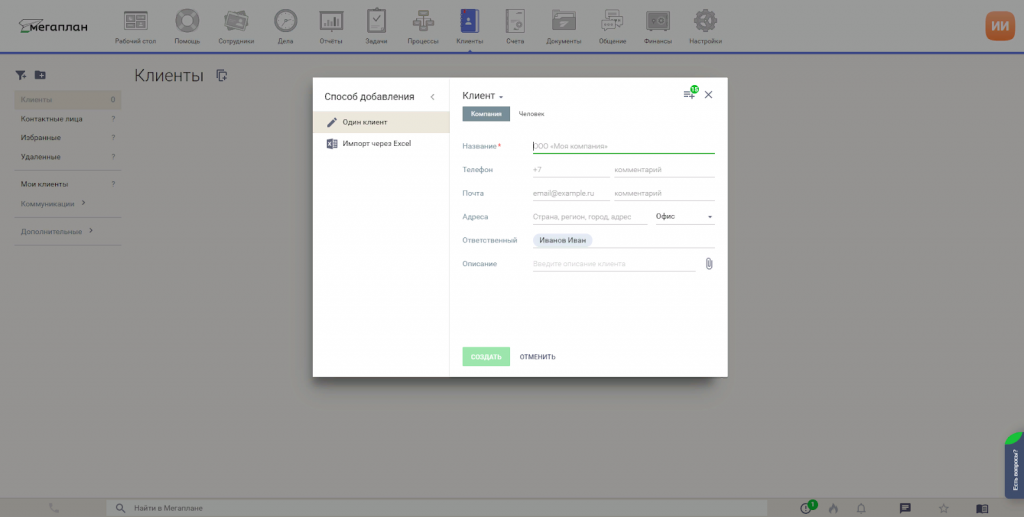Click the notifications bell in bottom bar
This screenshot has height=517, width=1024.
860,508
